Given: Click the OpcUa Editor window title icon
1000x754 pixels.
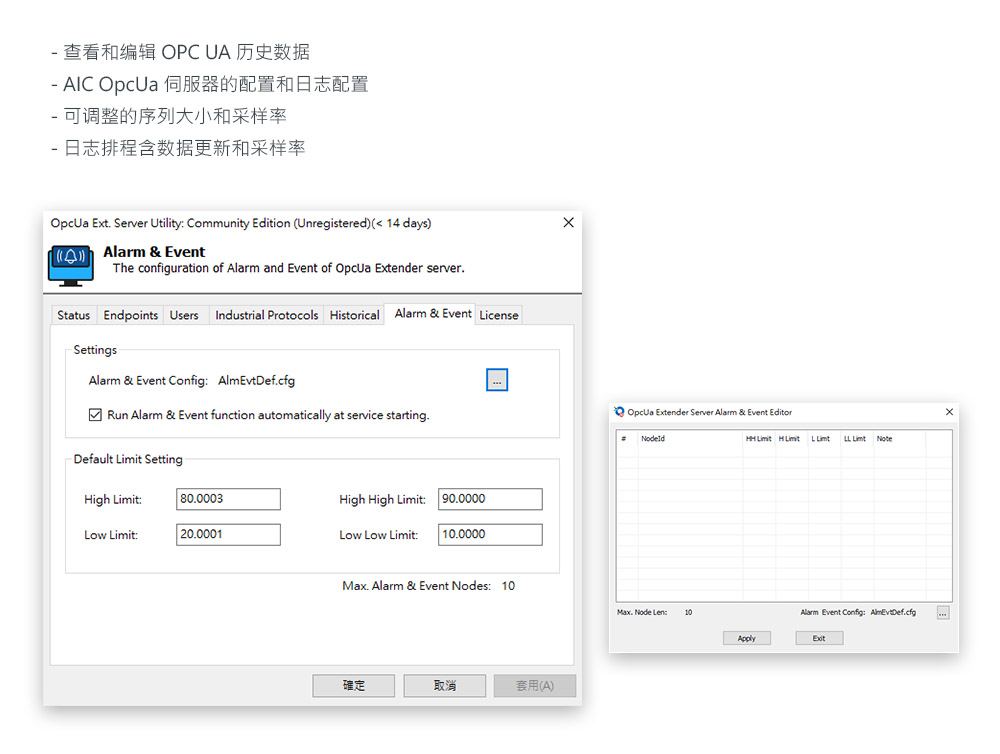Looking at the screenshot, I should click(x=619, y=412).
